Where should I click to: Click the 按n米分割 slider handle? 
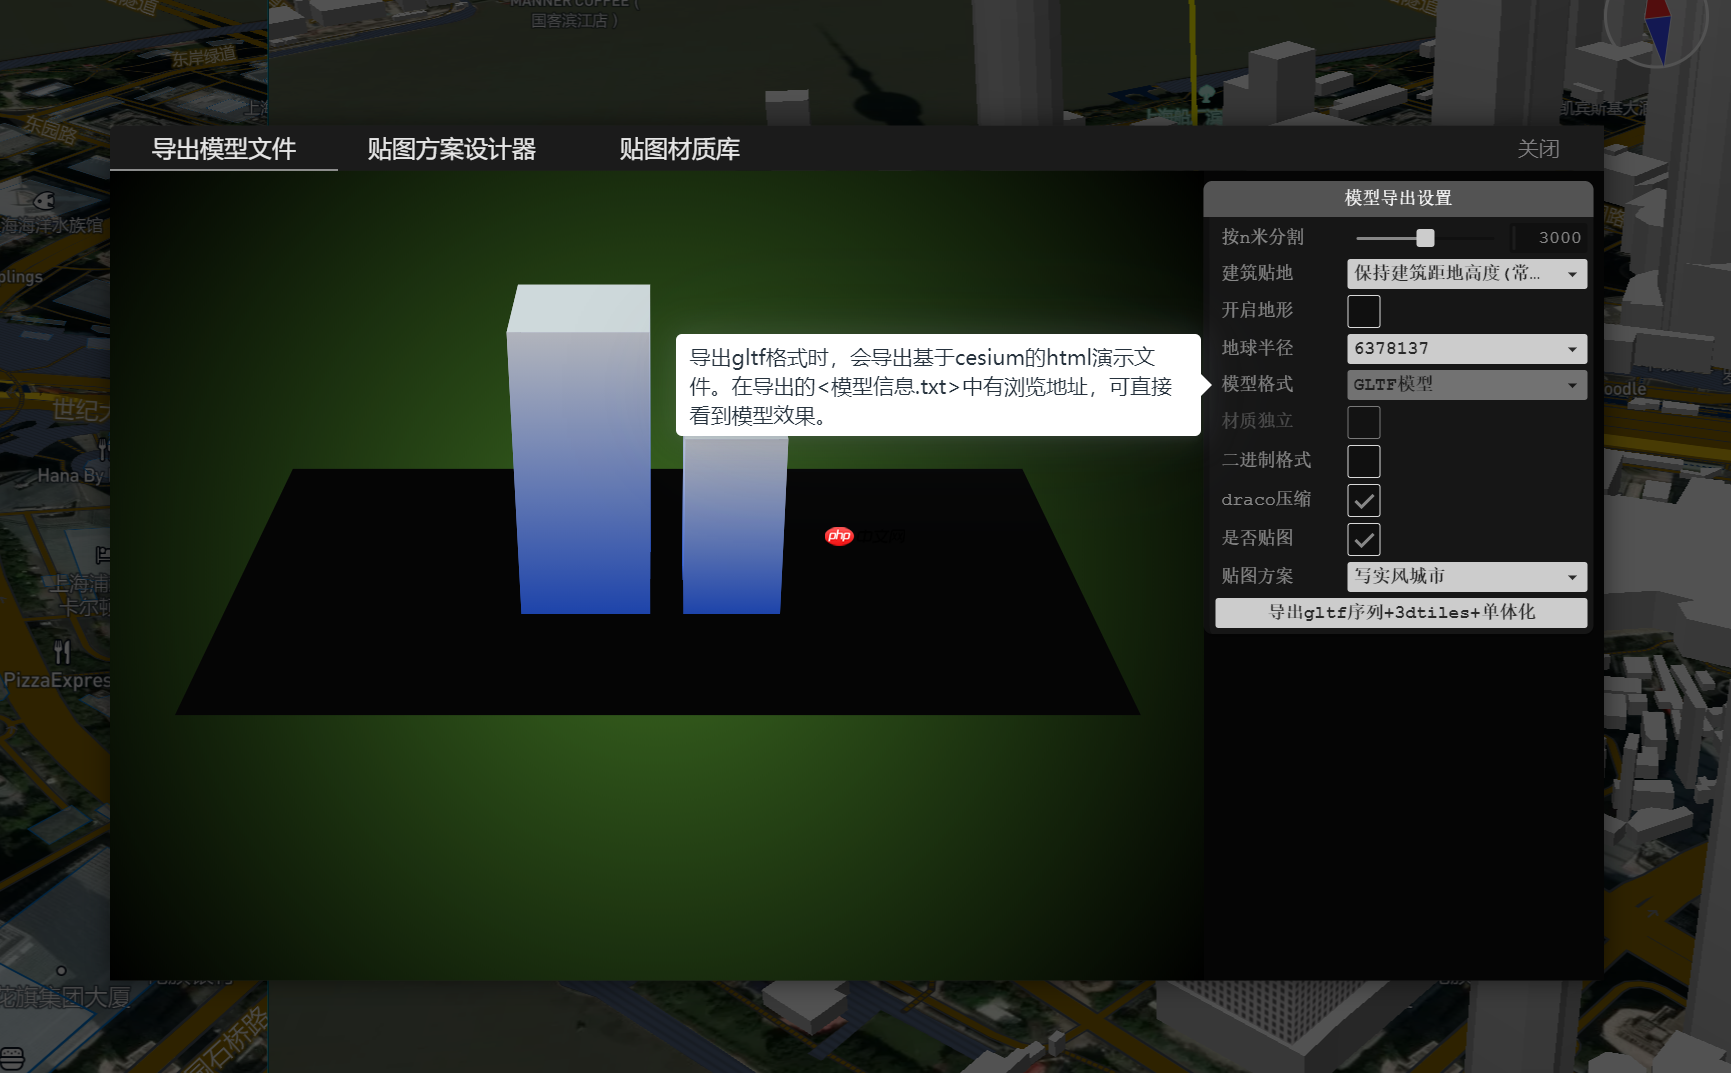click(1424, 238)
